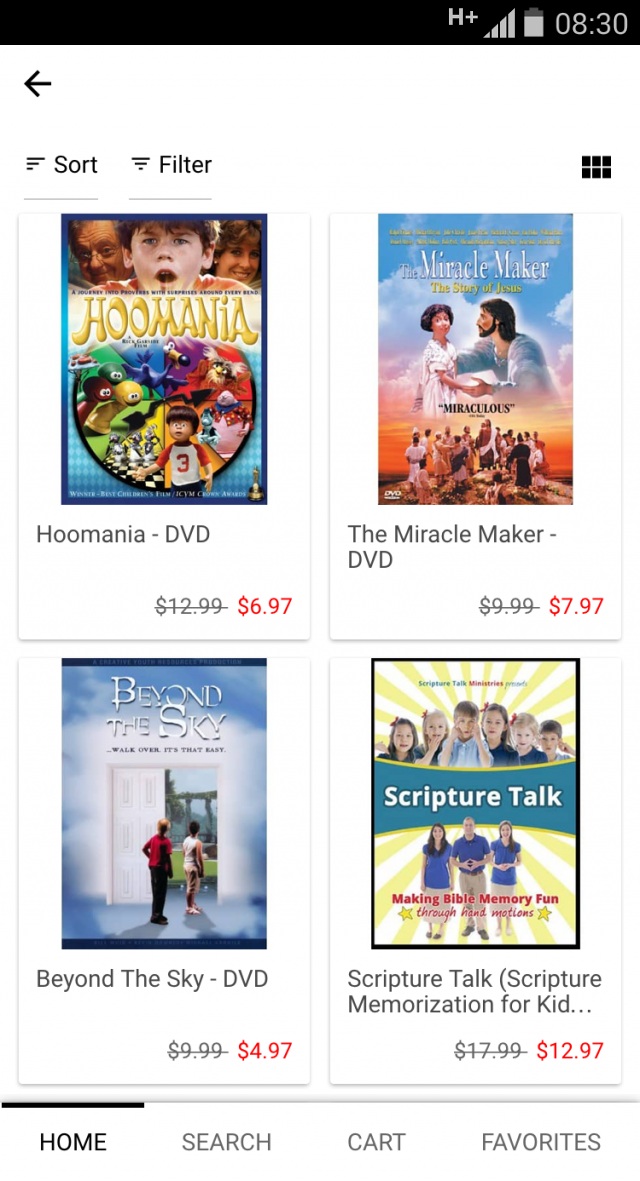
Task: Select the HOME tab
Action: click(x=73, y=1142)
